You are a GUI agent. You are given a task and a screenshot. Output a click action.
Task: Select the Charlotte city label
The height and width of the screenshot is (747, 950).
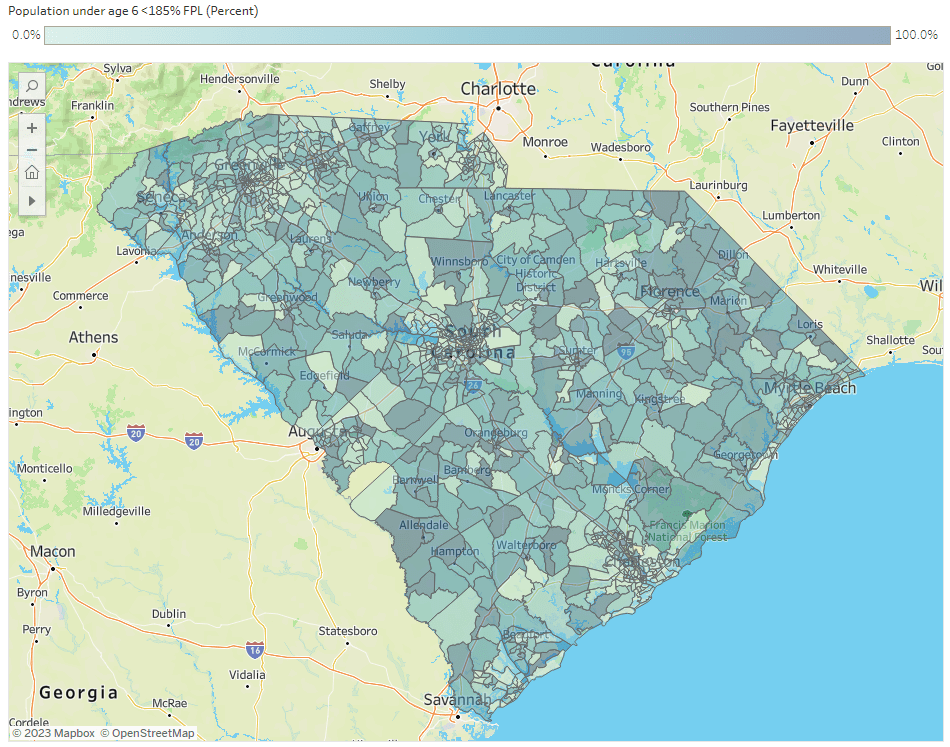click(x=498, y=89)
